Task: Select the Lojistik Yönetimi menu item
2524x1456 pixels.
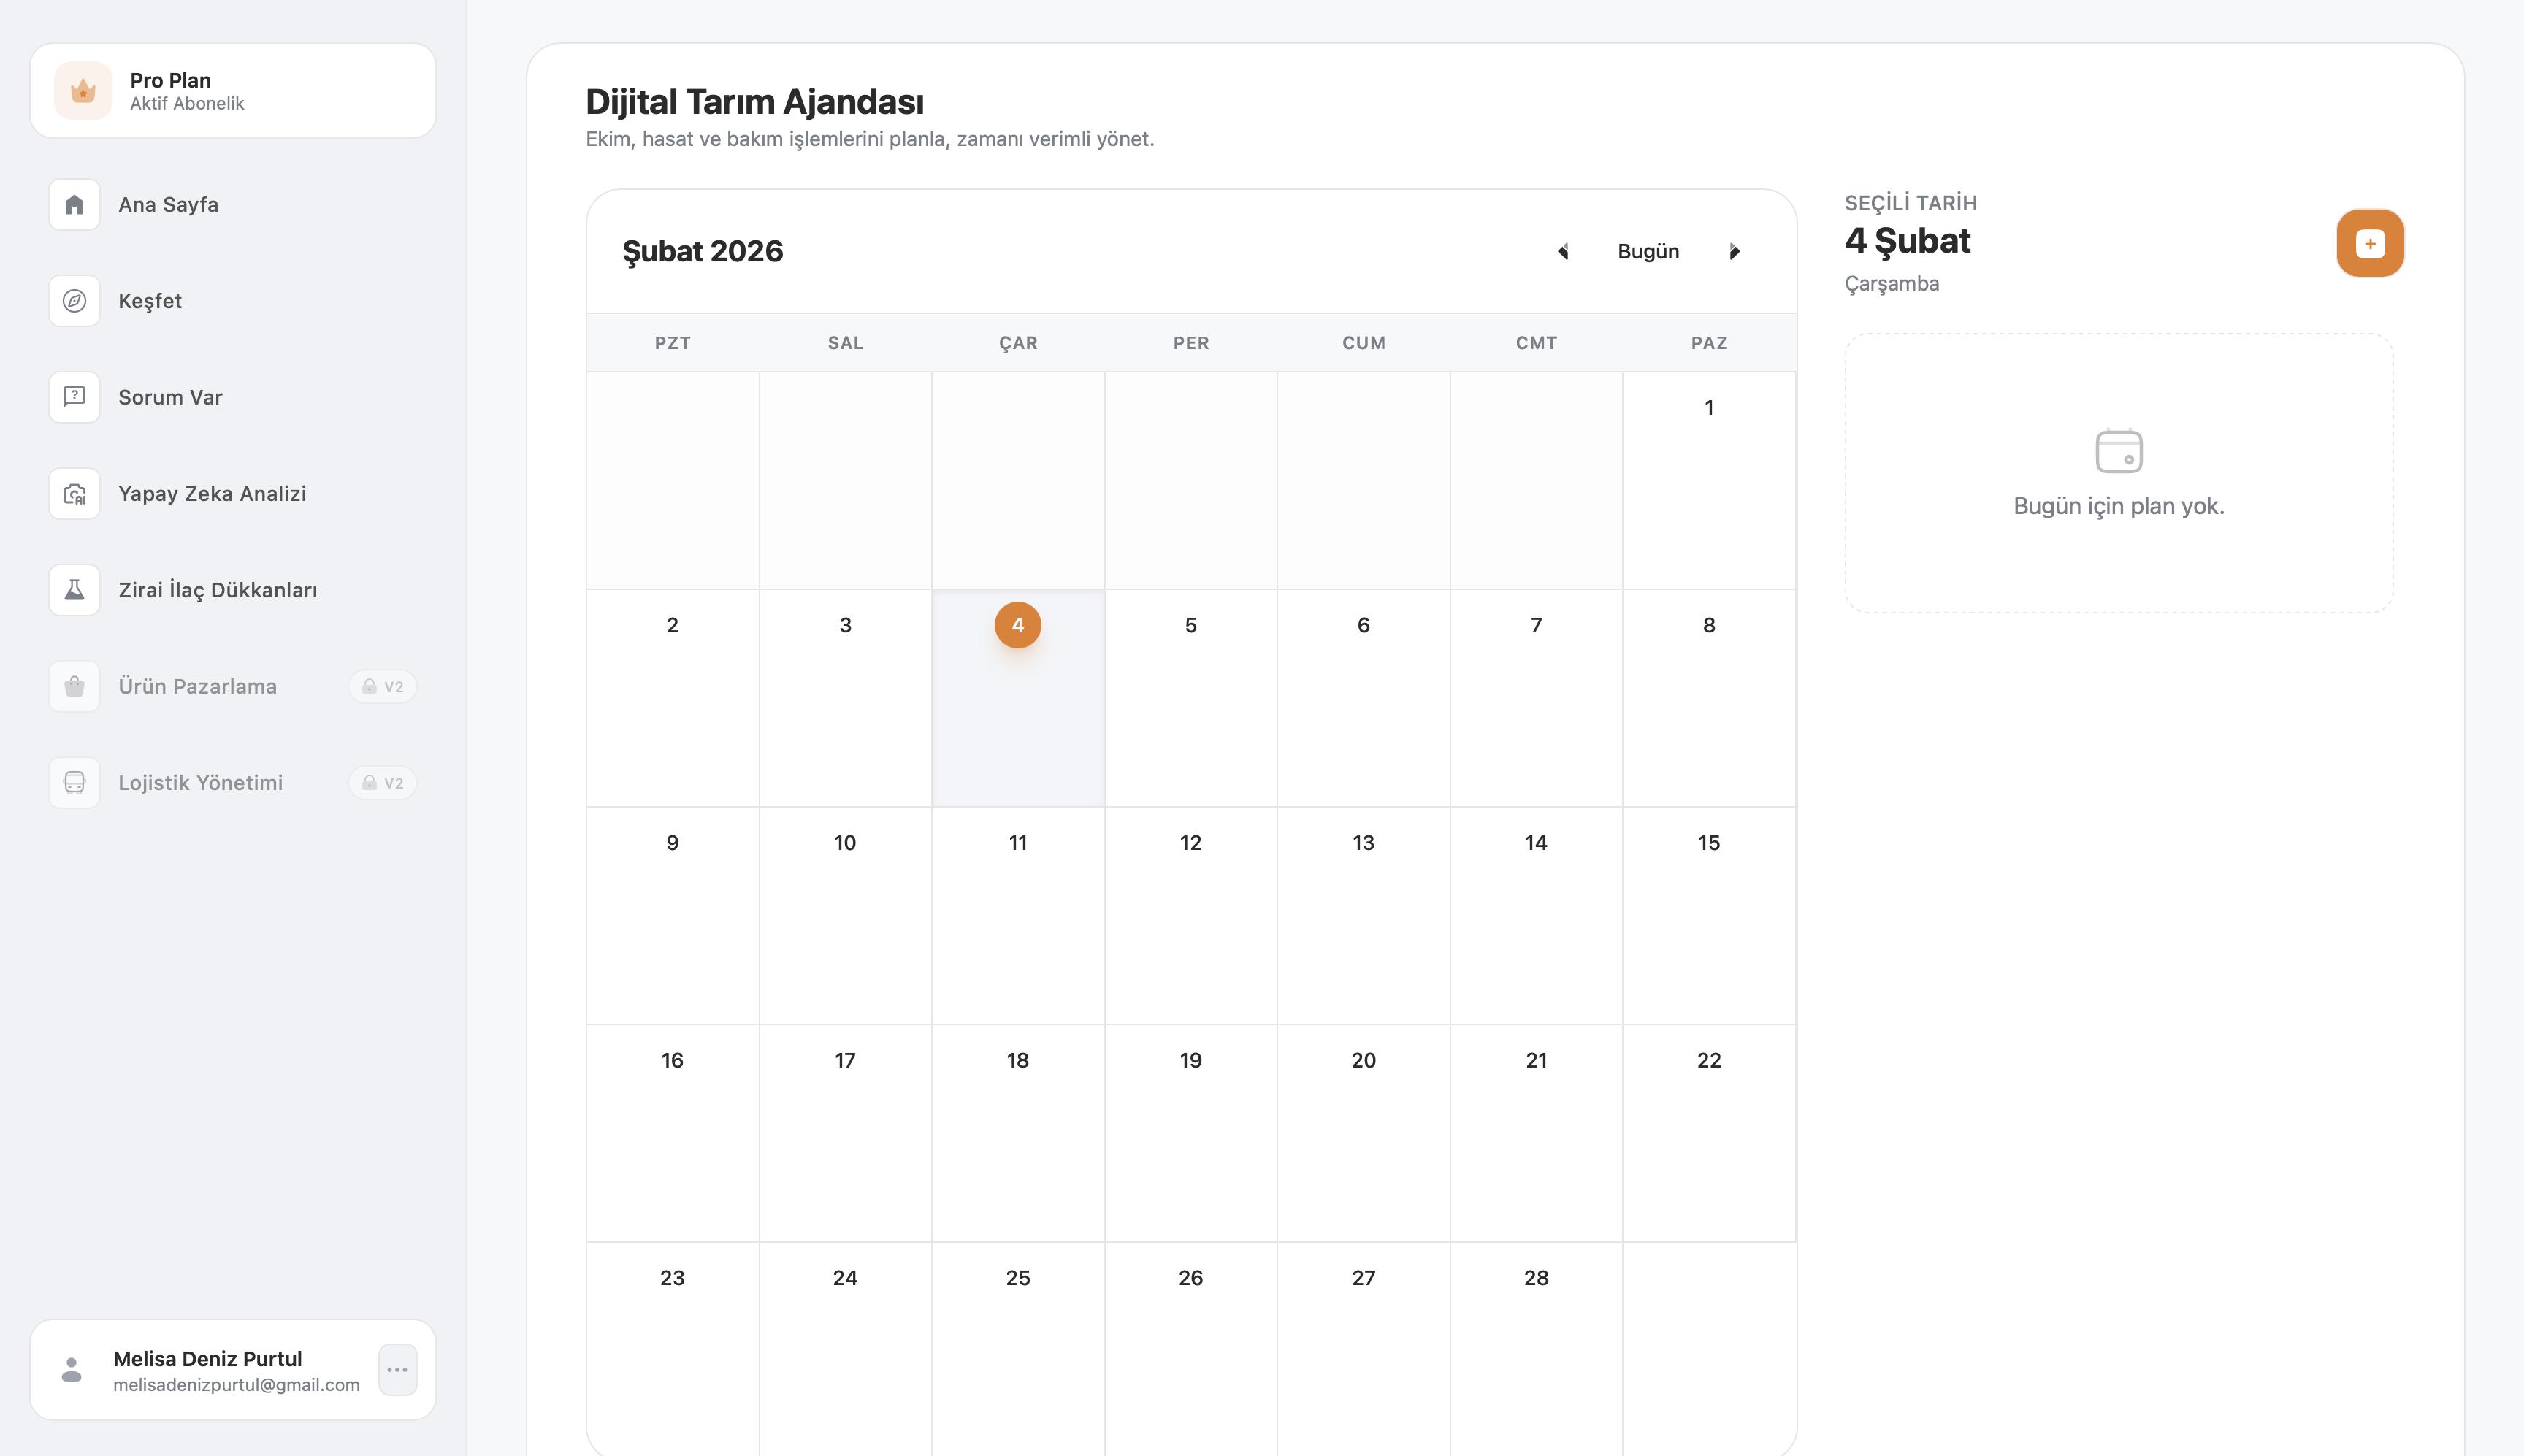Action: coord(200,783)
